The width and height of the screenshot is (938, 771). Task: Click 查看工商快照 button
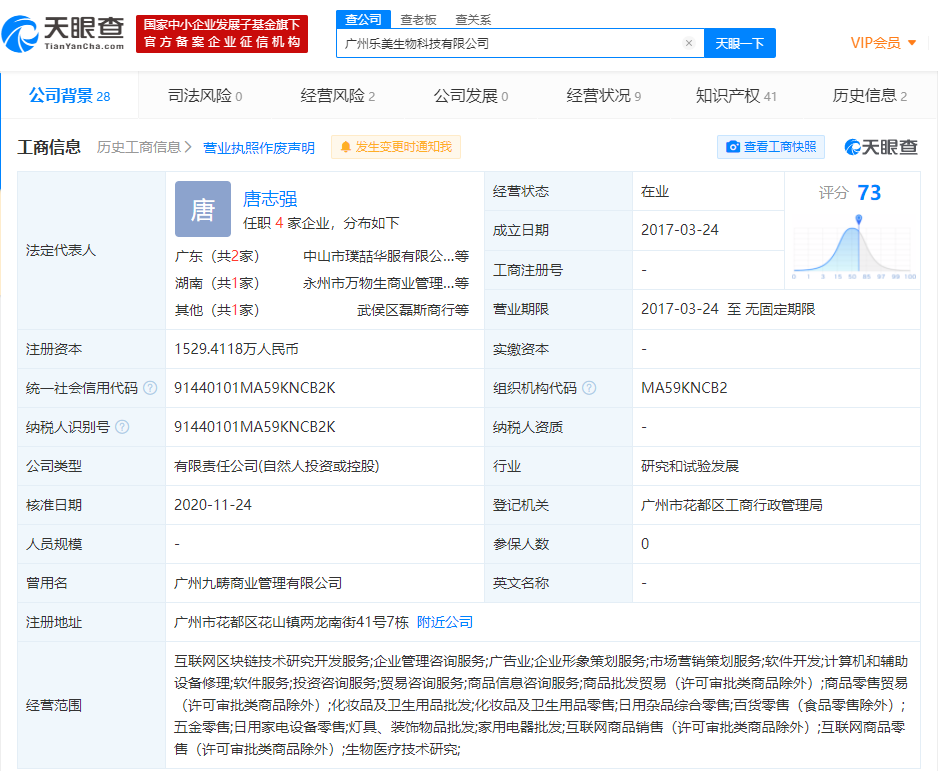click(x=770, y=147)
